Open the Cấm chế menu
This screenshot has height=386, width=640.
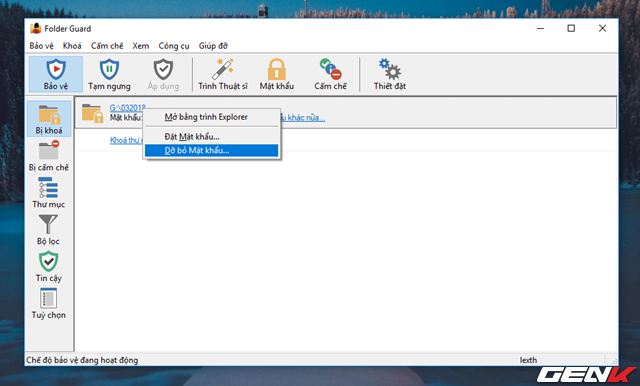pyautogui.click(x=107, y=46)
